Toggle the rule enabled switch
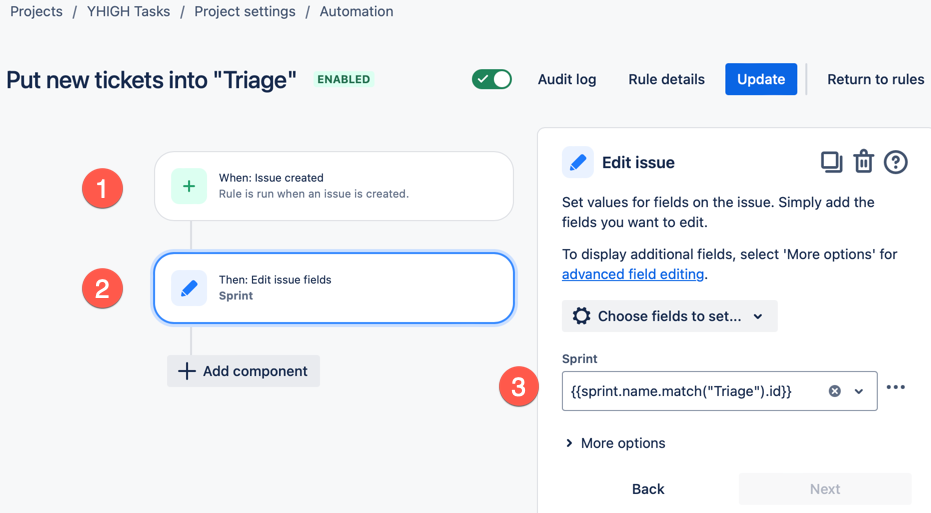The image size is (931, 513). (x=492, y=79)
